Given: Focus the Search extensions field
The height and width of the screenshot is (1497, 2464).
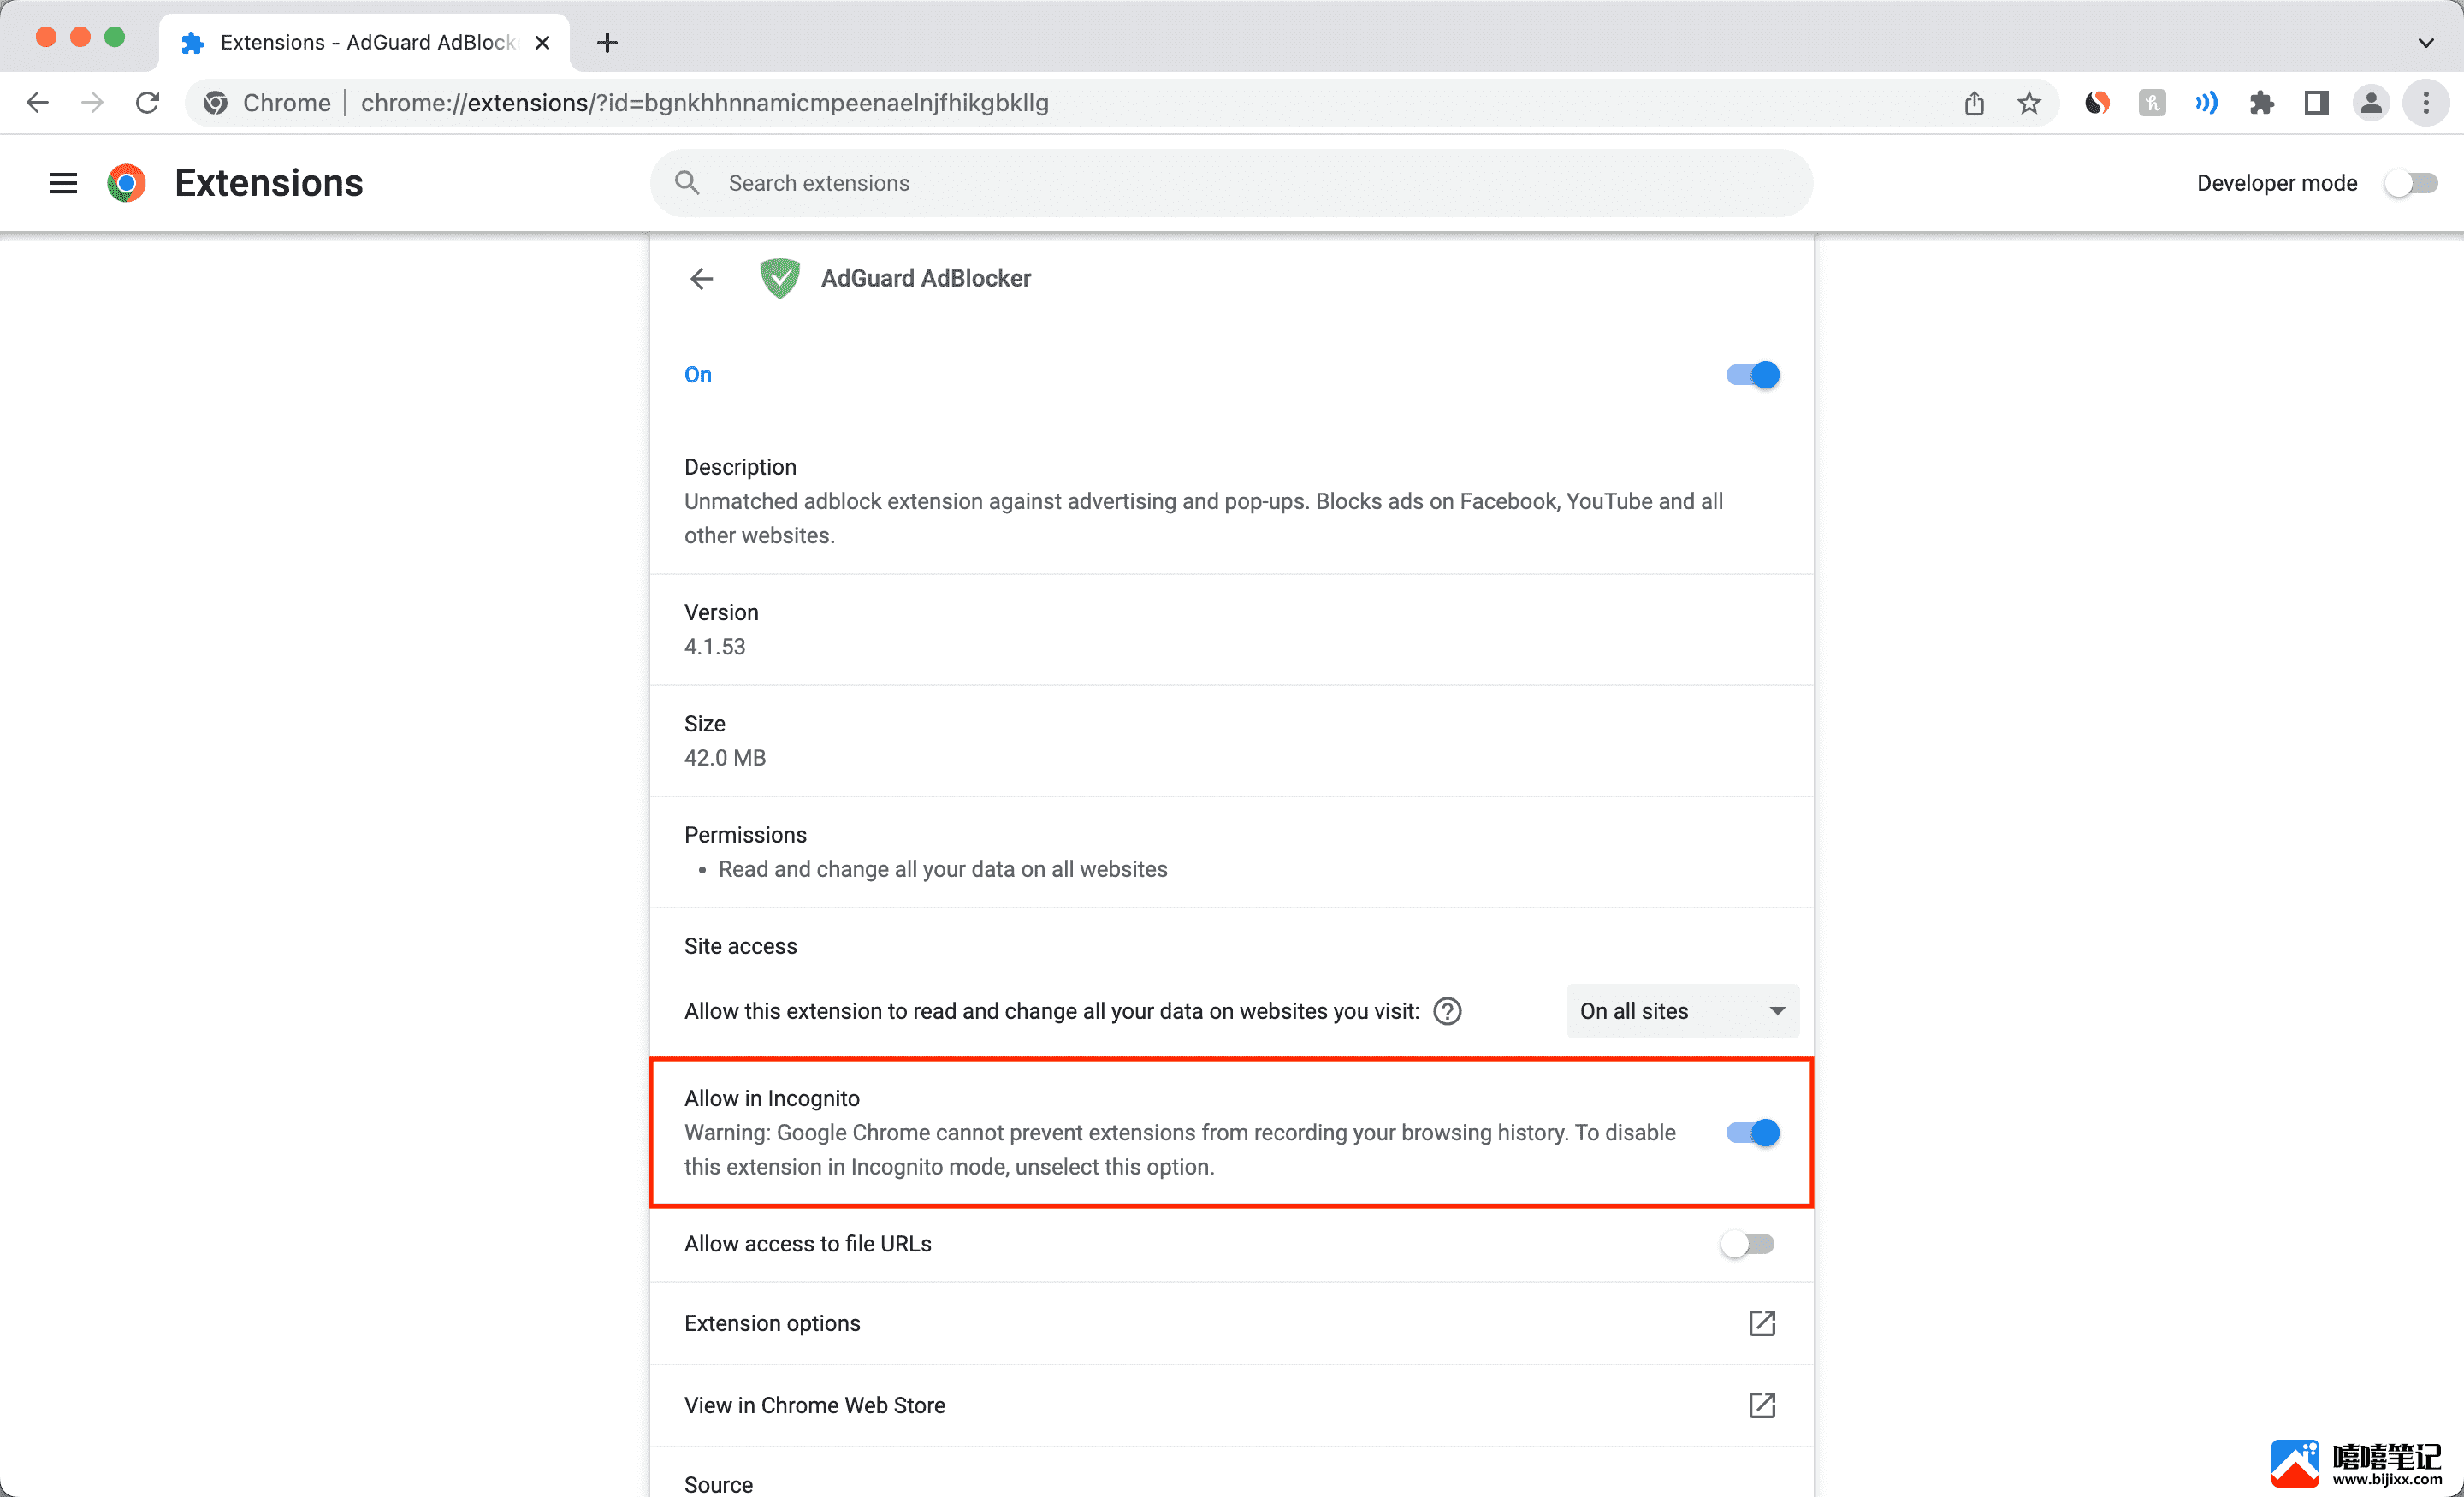Looking at the screenshot, I should (1231, 183).
